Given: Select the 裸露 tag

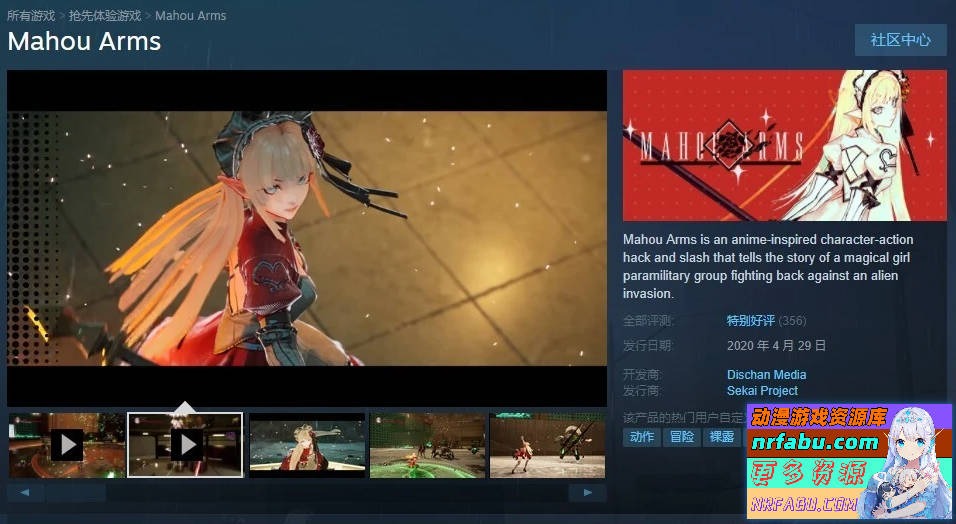Looking at the screenshot, I should pos(720,437).
